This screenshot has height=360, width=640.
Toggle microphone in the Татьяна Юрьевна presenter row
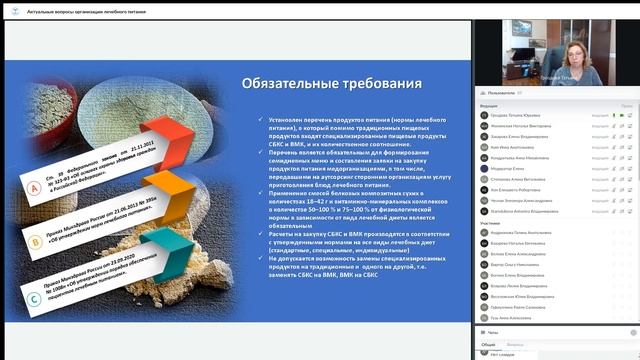click(614, 116)
